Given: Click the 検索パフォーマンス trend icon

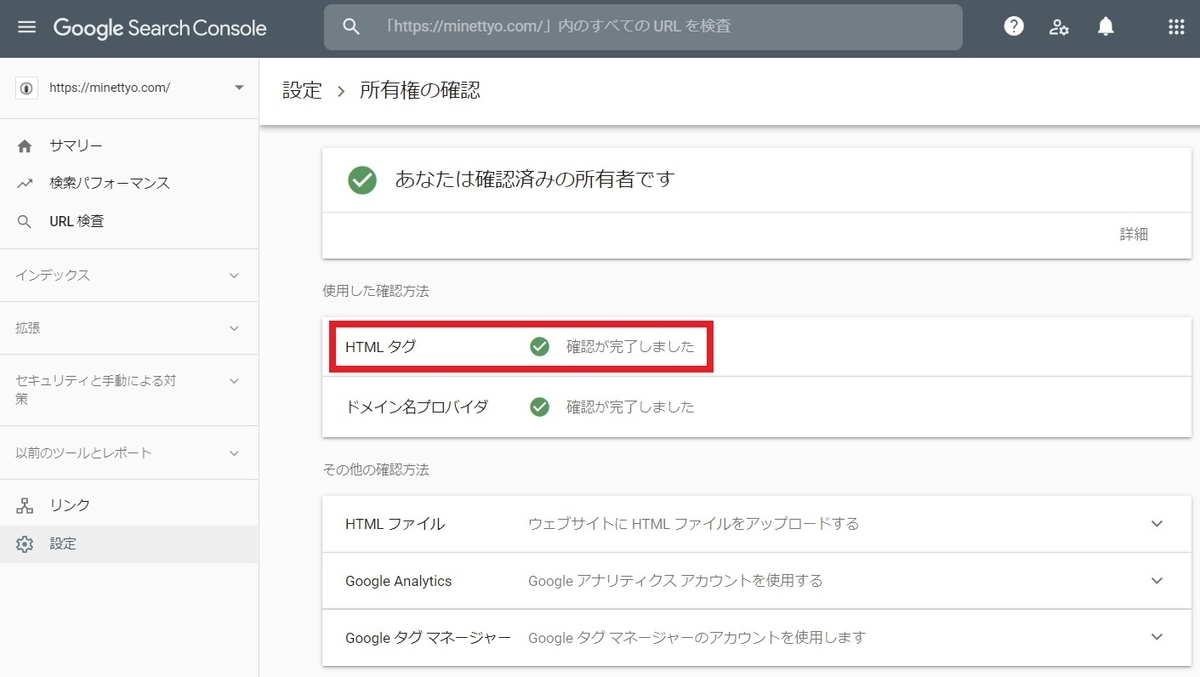Looking at the screenshot, I should pos(25,184).
